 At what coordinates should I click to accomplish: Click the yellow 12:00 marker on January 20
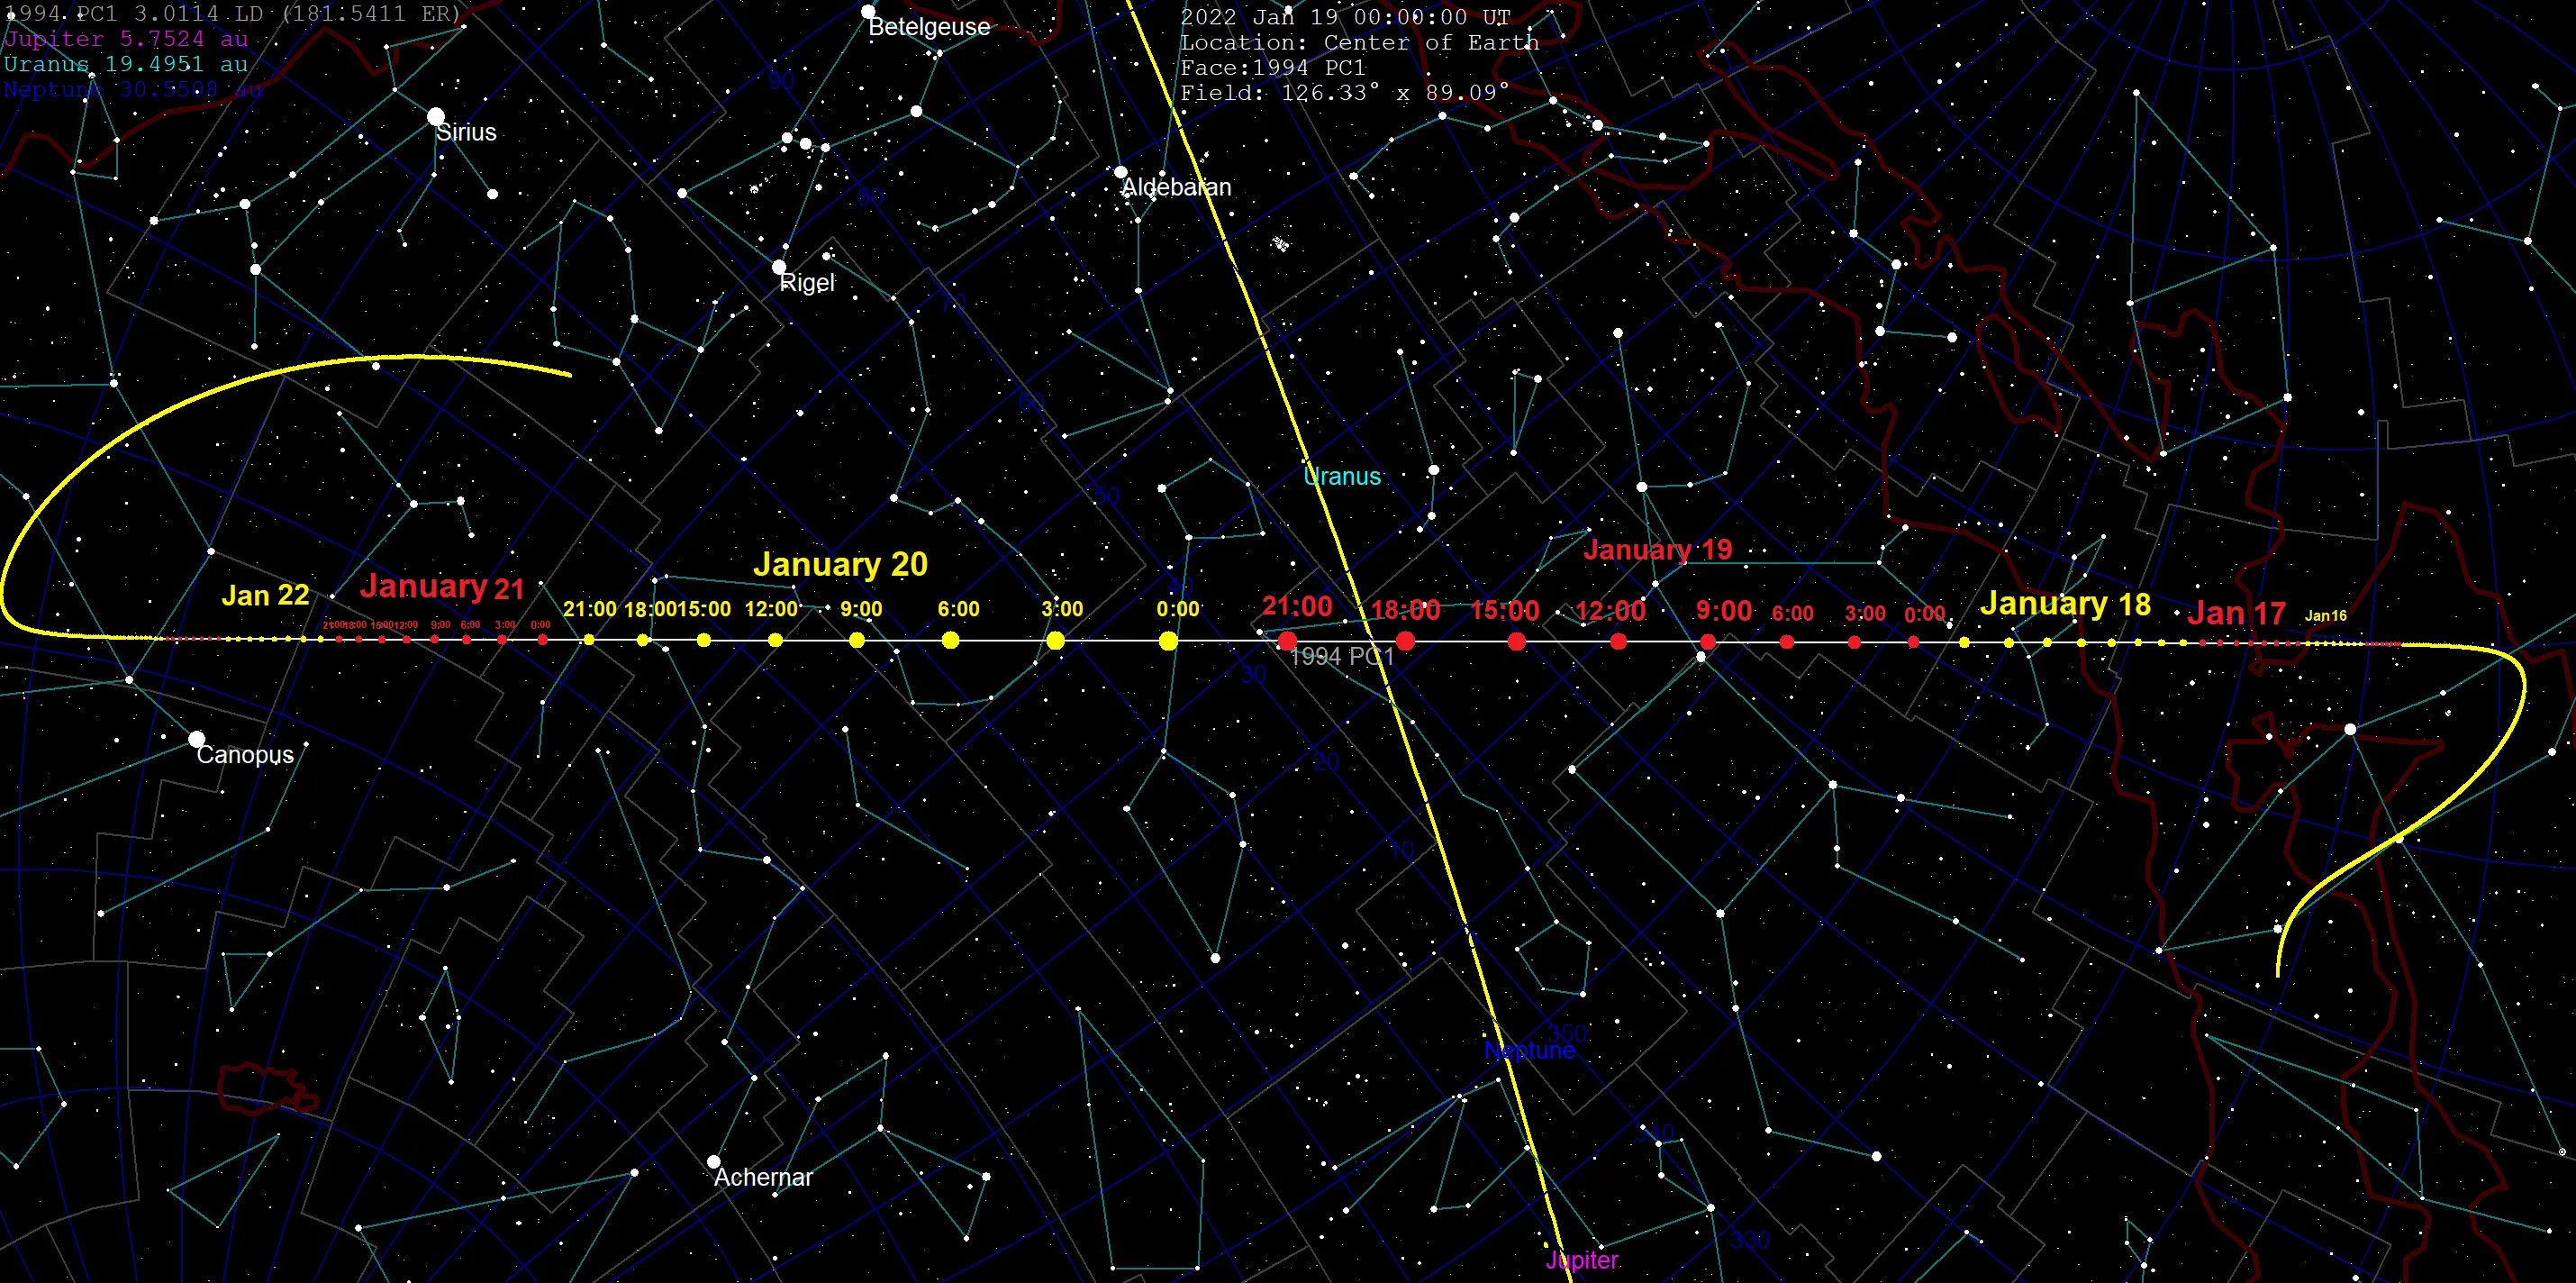tap(775, 640)
